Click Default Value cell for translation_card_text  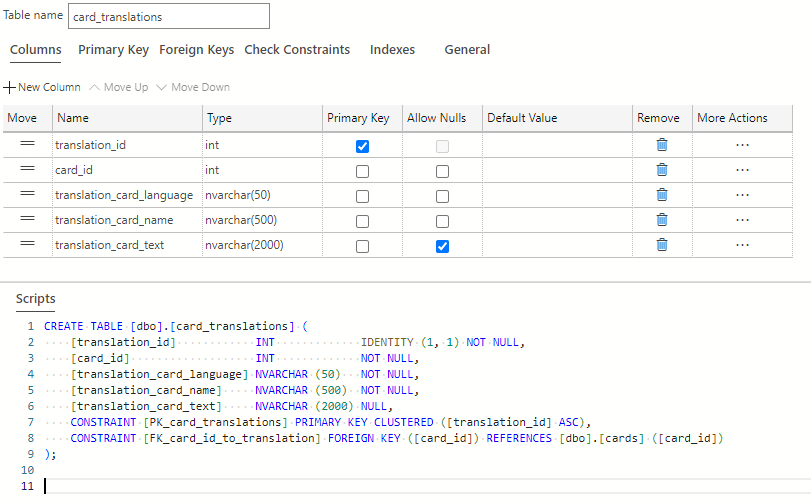coord(557,245)
